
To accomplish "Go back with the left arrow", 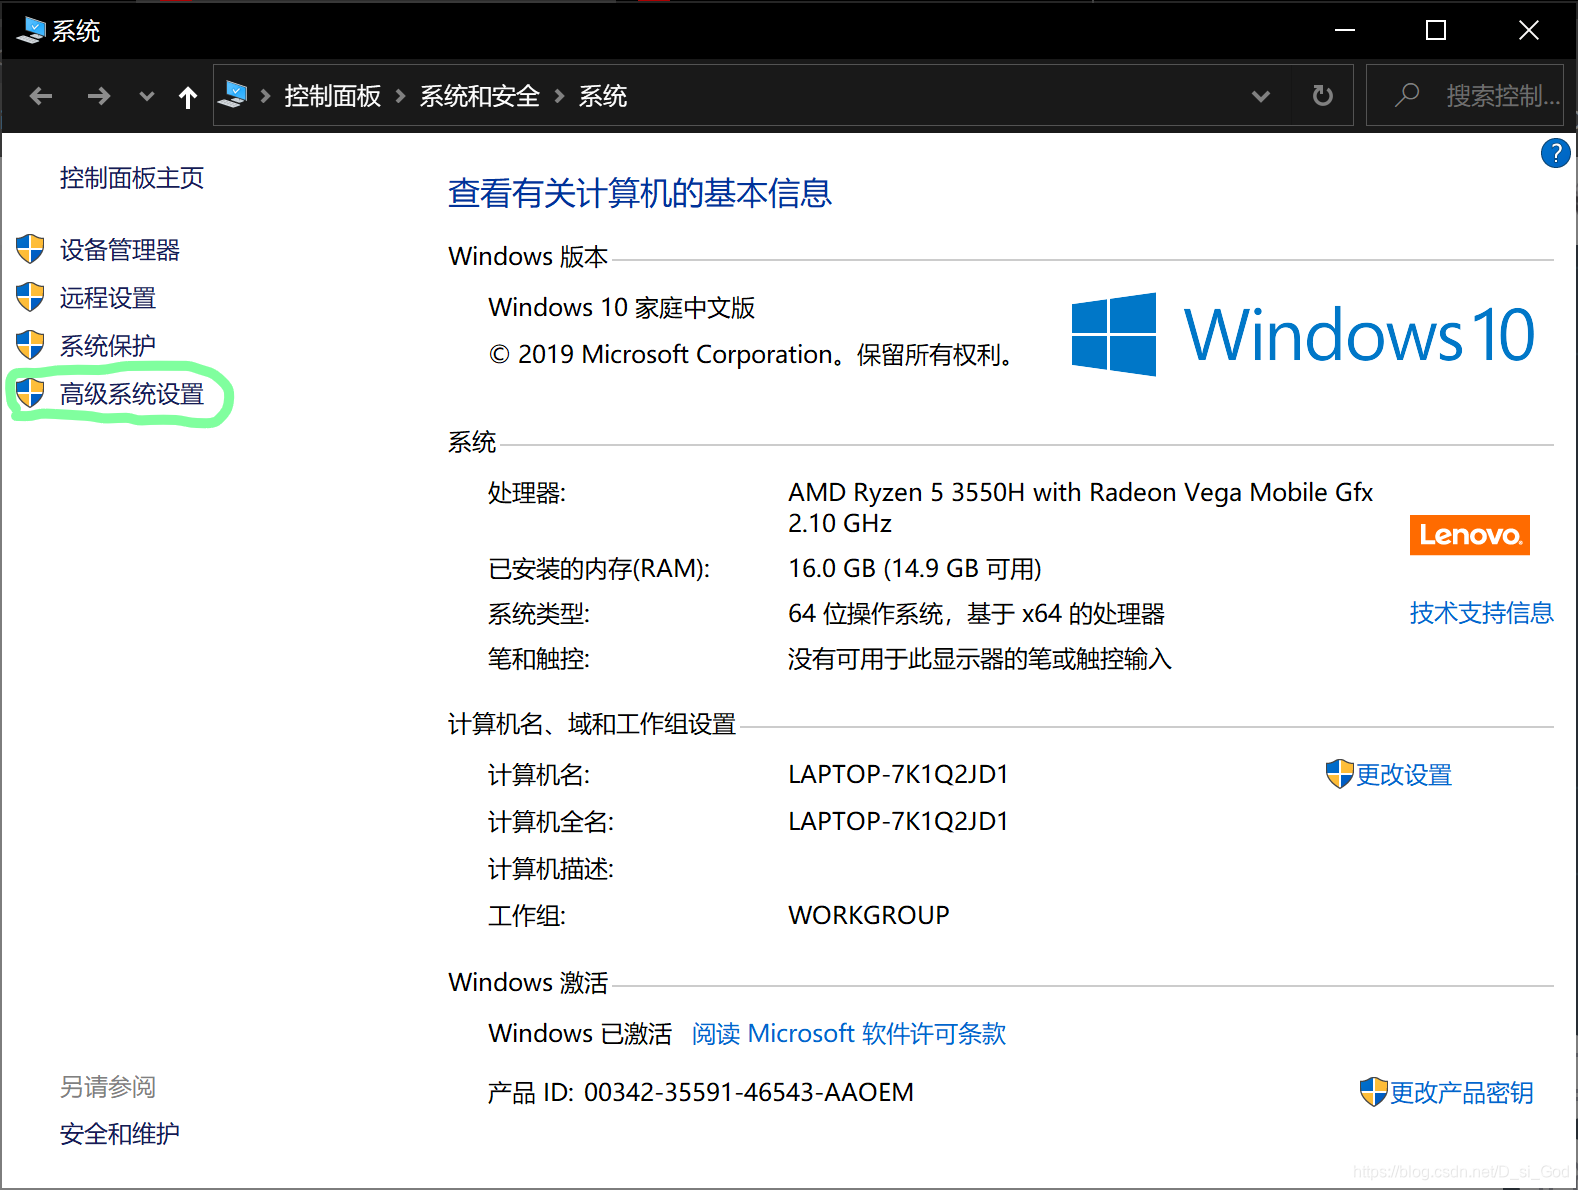I will coord(41,96).
